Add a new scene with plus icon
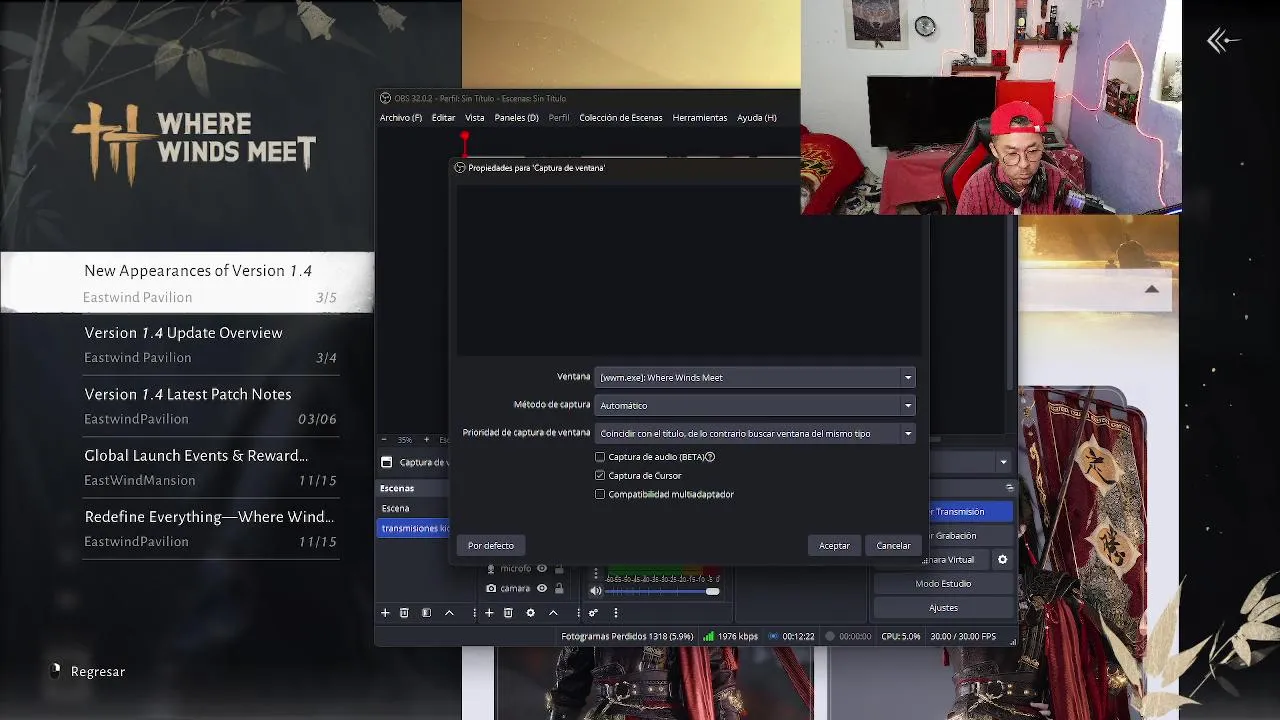Screen dimensions: 1280x720 click(385, 613)
